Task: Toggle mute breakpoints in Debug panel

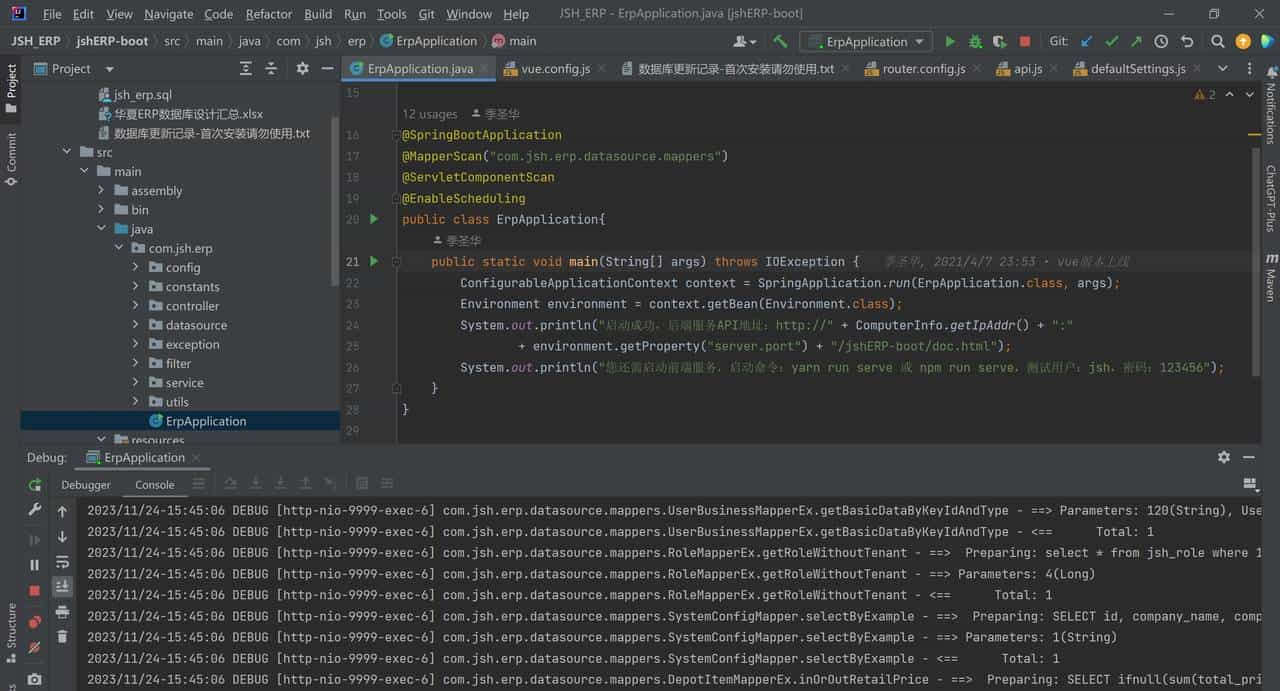Action: click(x=35, y=647)
